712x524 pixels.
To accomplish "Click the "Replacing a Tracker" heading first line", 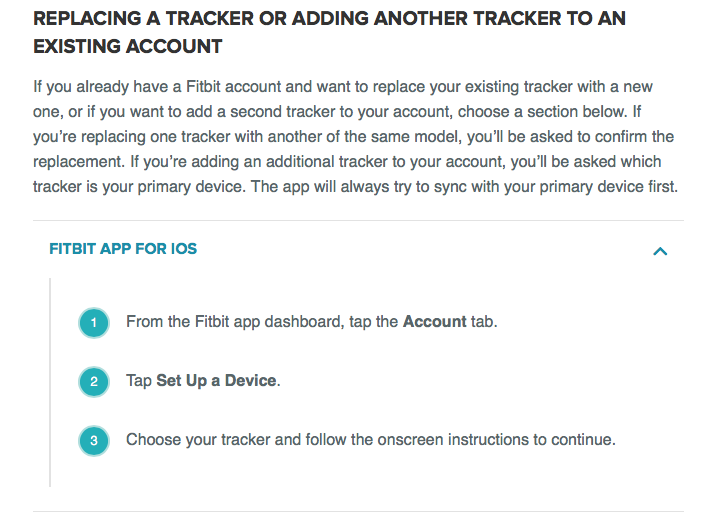I will [329, 19].
